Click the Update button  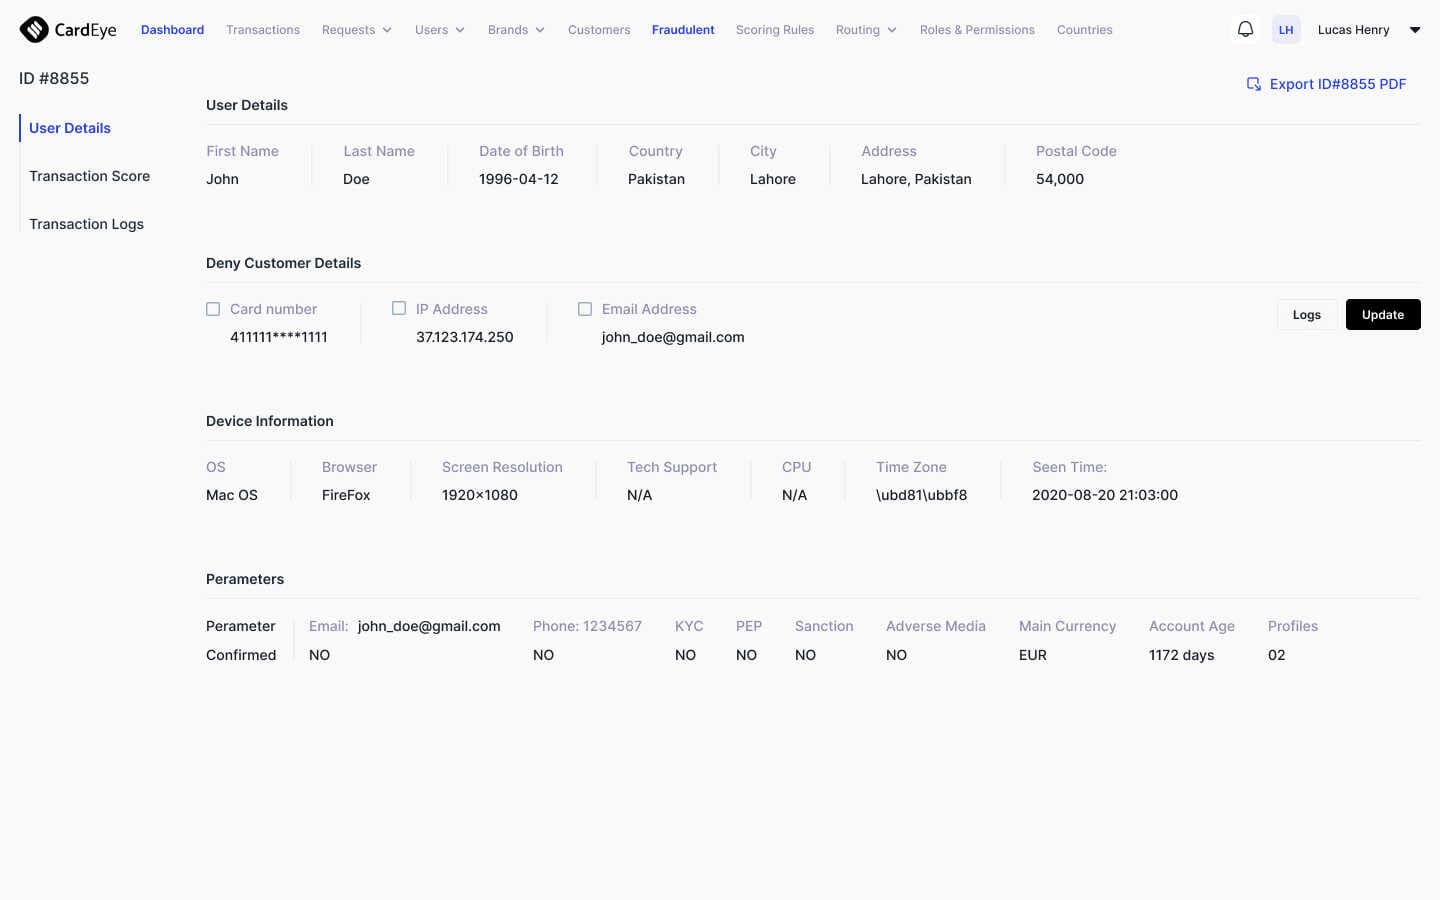(x=1383, y=314)
